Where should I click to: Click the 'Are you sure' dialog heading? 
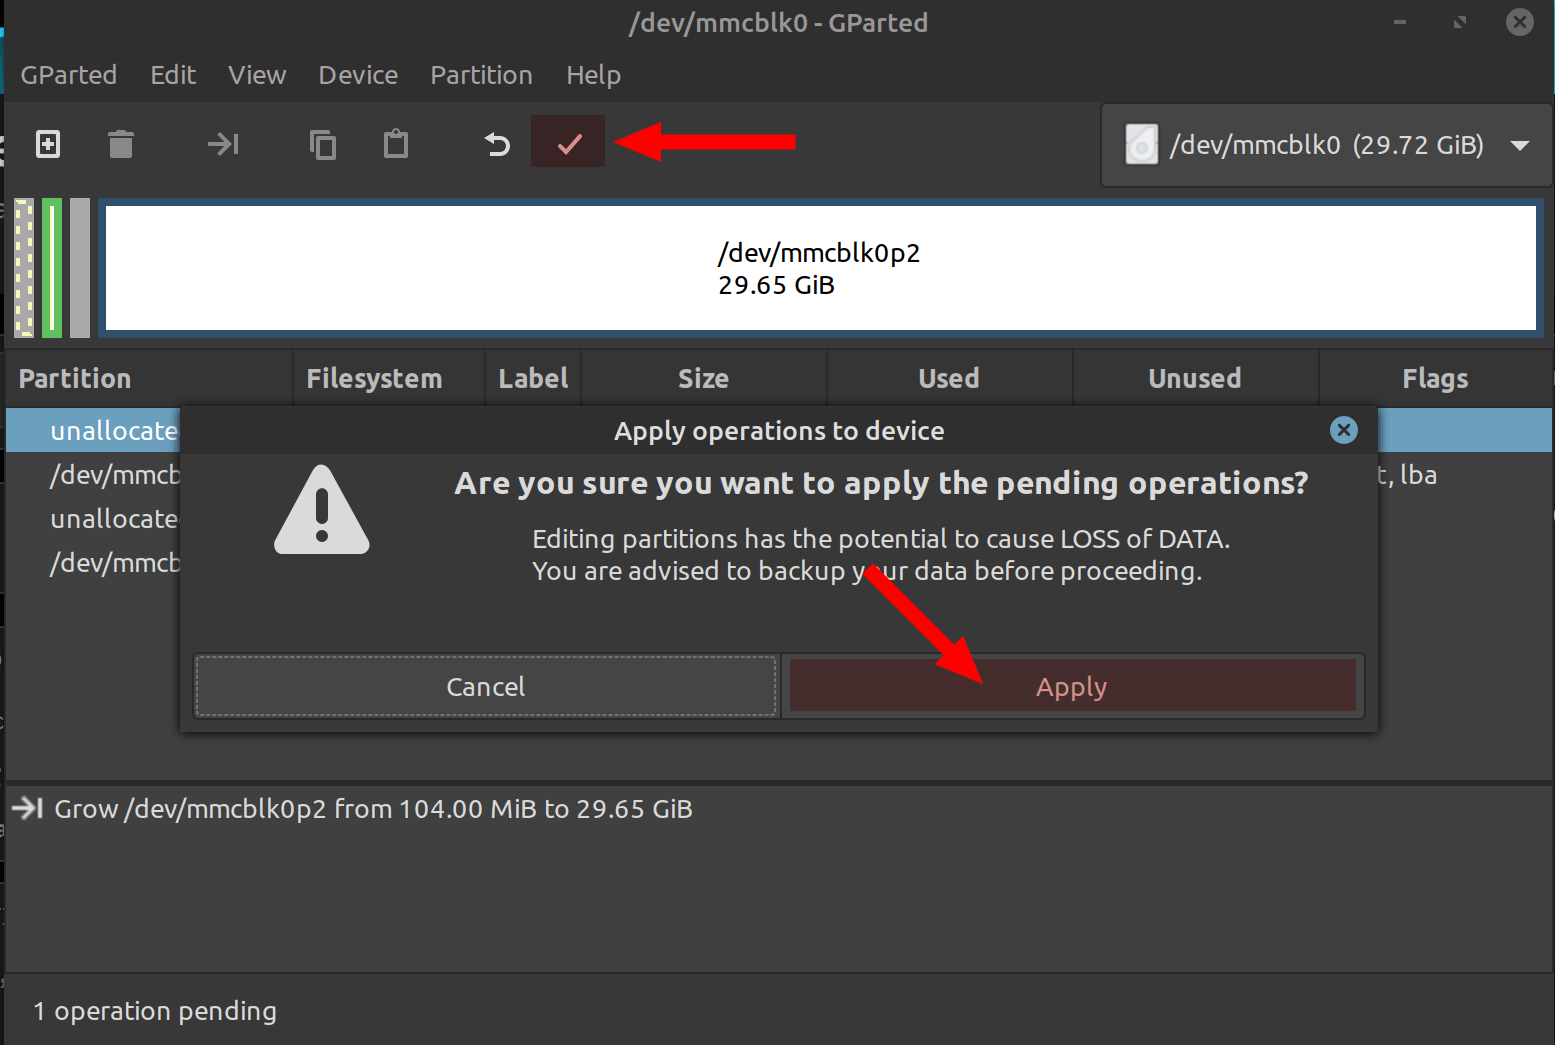881,483
